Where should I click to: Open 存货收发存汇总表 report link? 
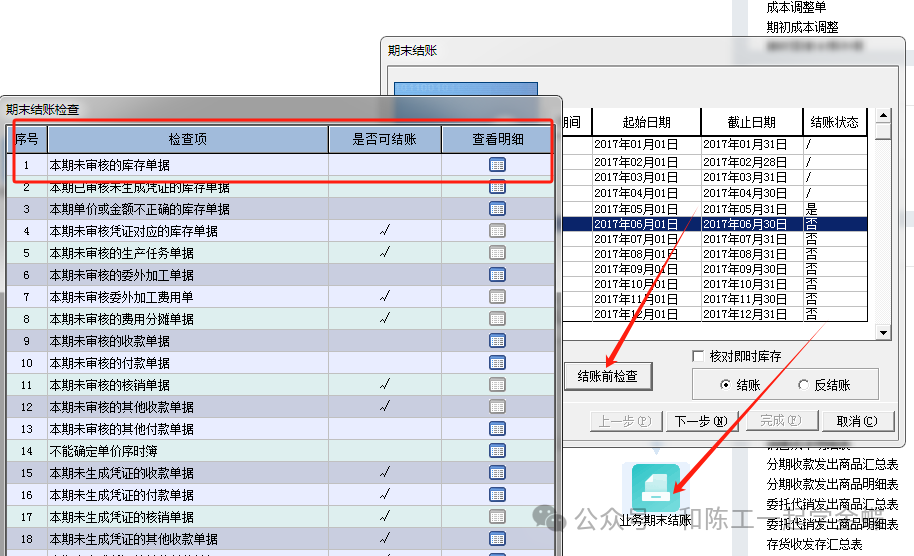(814, 544)
